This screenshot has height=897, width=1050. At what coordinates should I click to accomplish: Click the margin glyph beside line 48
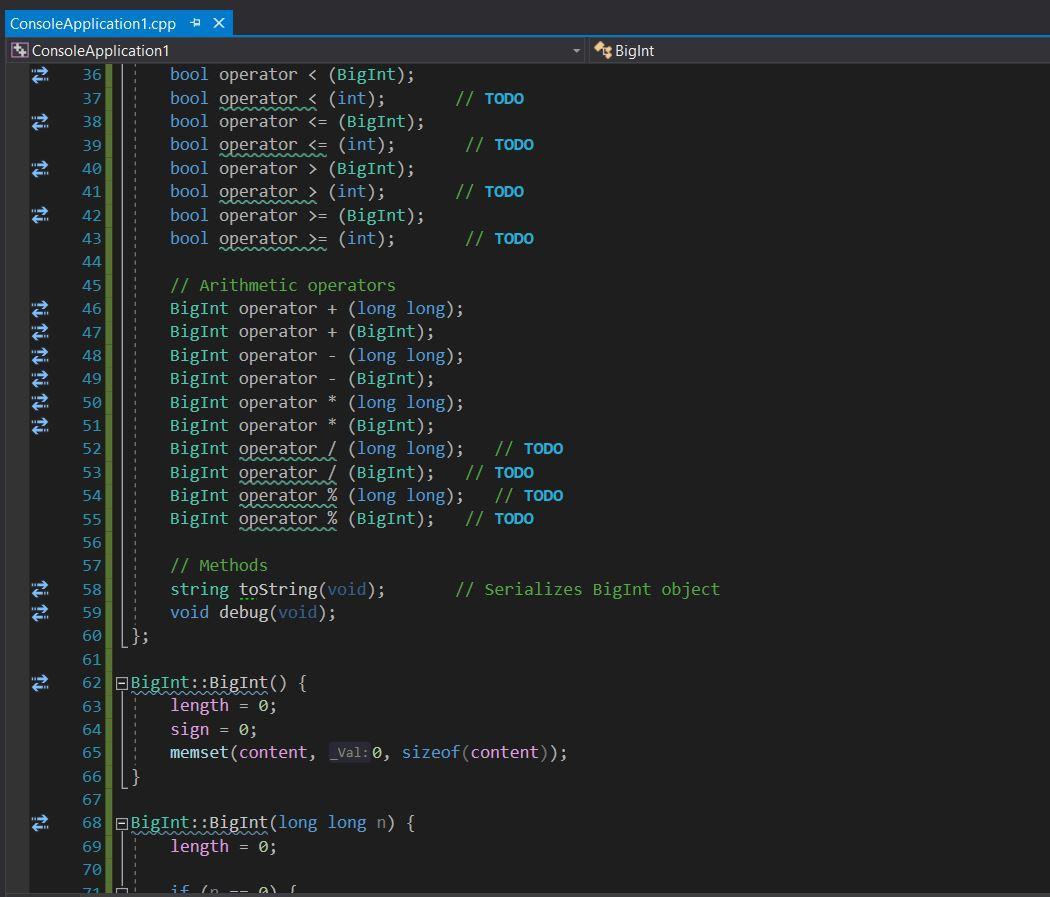pyautogui.click(x=40, y=355)
